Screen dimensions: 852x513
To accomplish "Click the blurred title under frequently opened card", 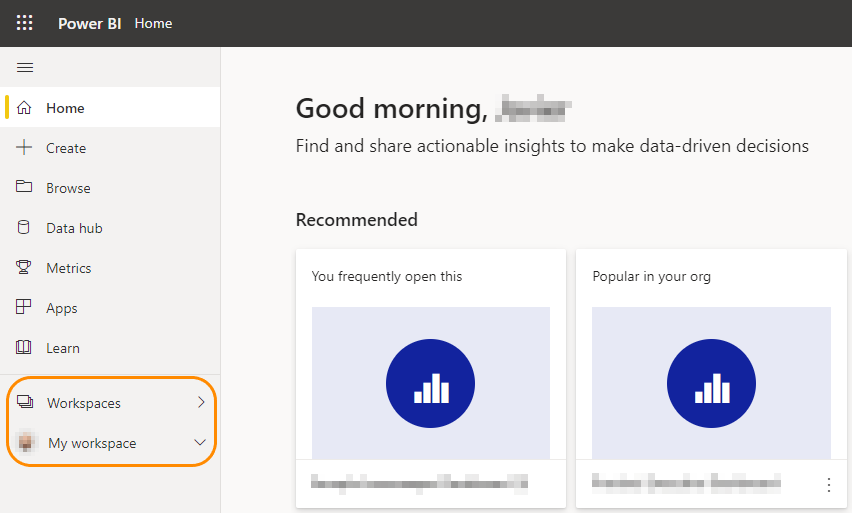I will 418,484.
